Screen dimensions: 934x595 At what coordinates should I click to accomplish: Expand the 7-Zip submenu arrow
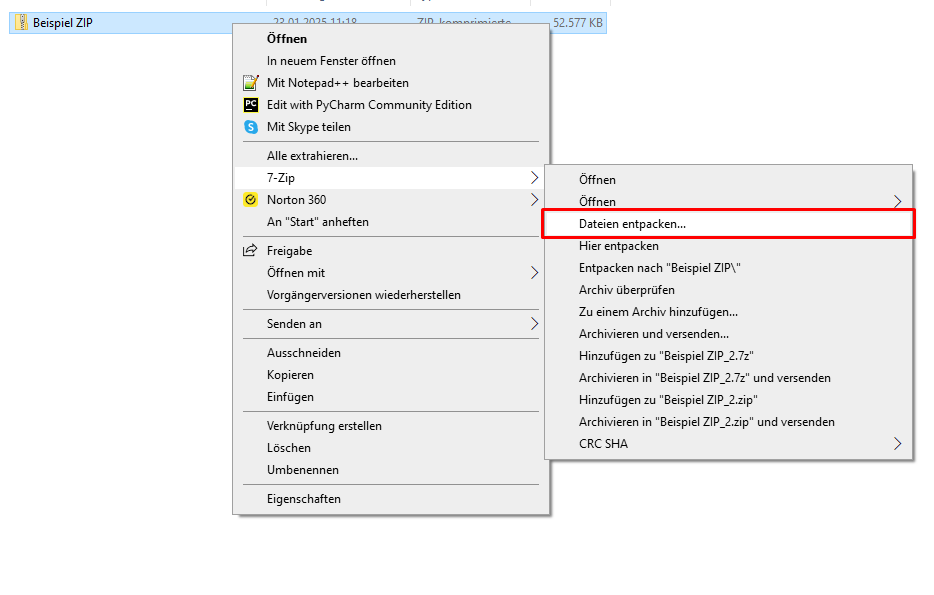[534, 178]
